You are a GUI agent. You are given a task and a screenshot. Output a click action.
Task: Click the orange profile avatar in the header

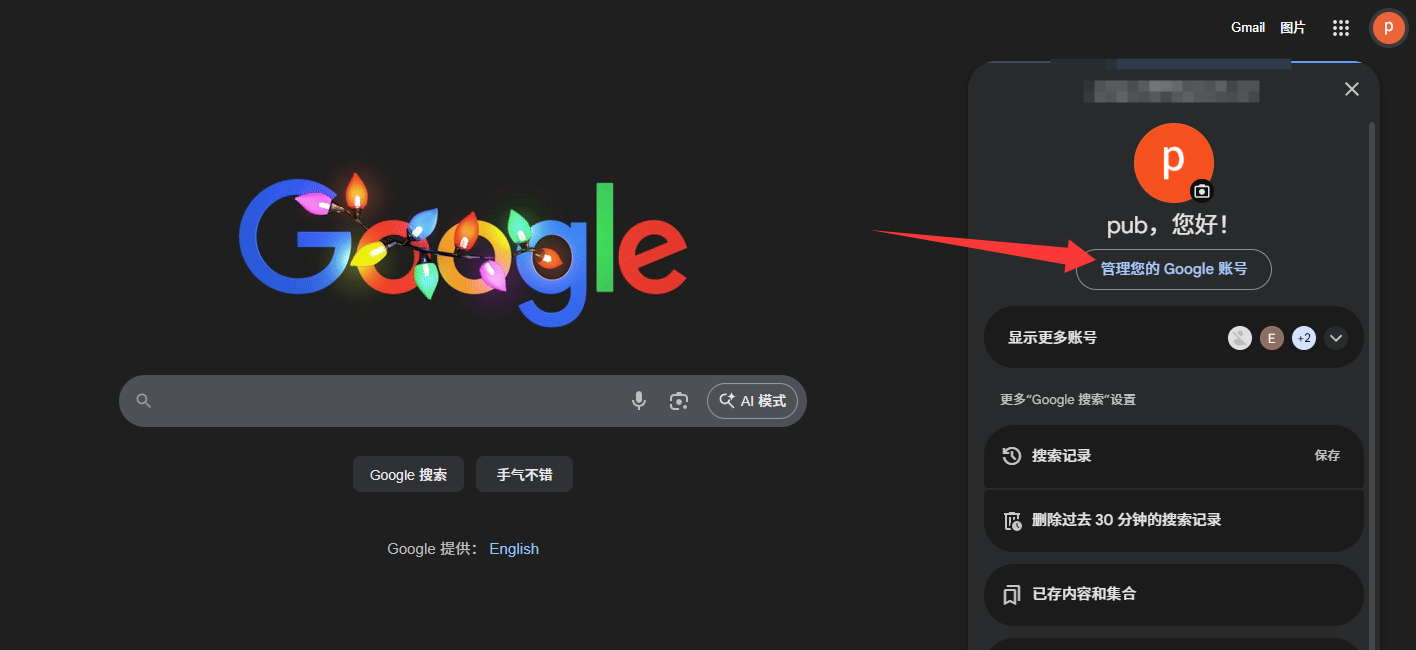(1388, 27)
